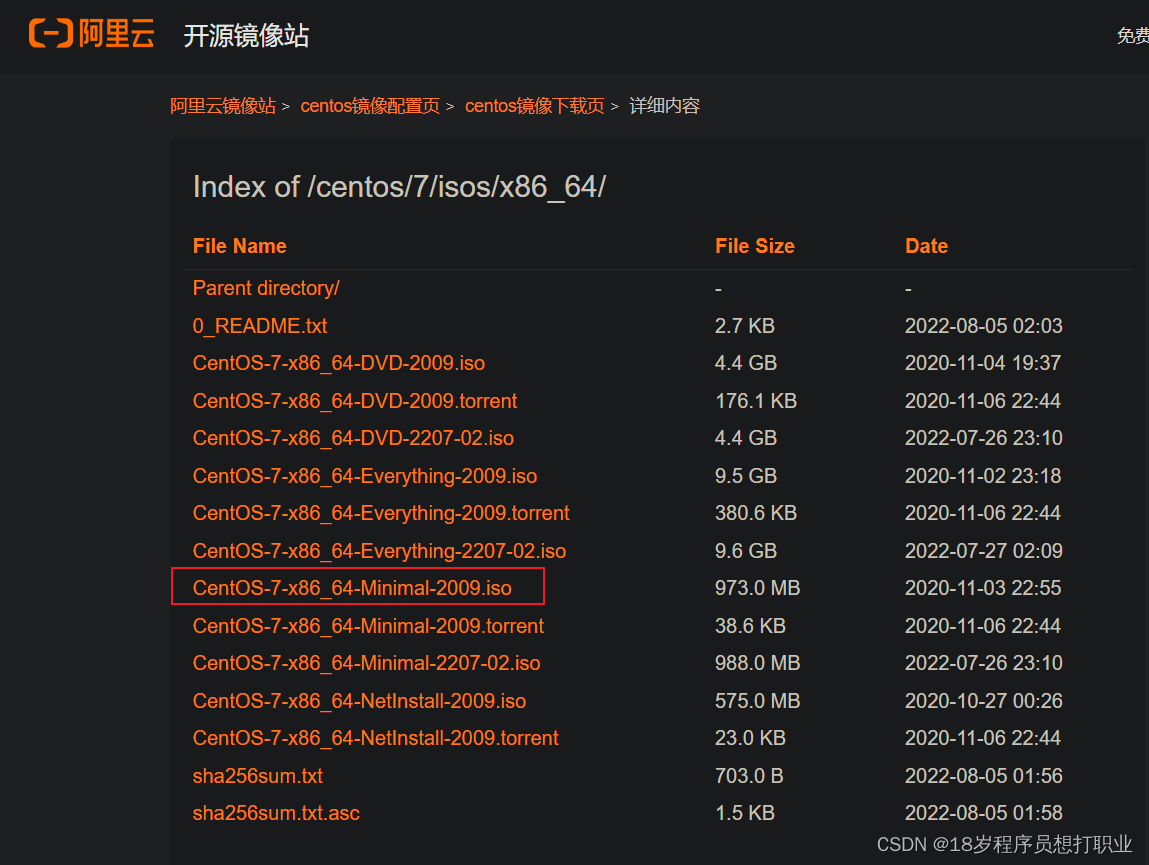Click the 988.0 MB file size cell
Image resolution: width=1149 pixels, height=865 pixels.
(x=758, y=663)
